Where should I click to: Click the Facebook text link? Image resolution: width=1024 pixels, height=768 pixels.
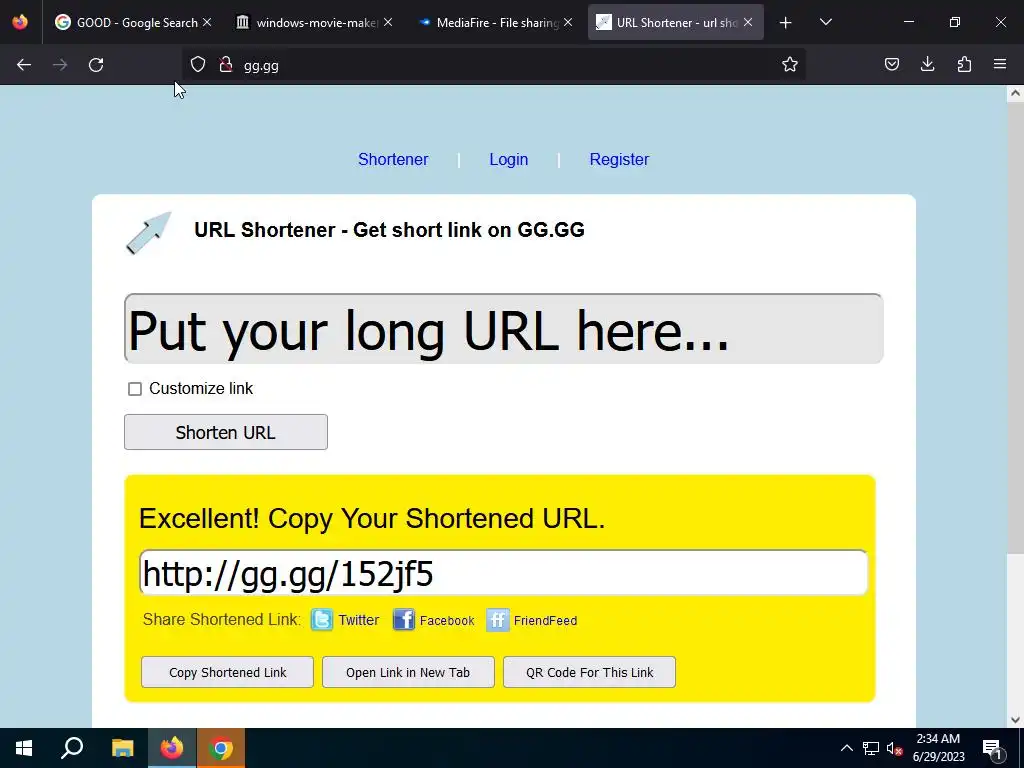pos(447,620)
